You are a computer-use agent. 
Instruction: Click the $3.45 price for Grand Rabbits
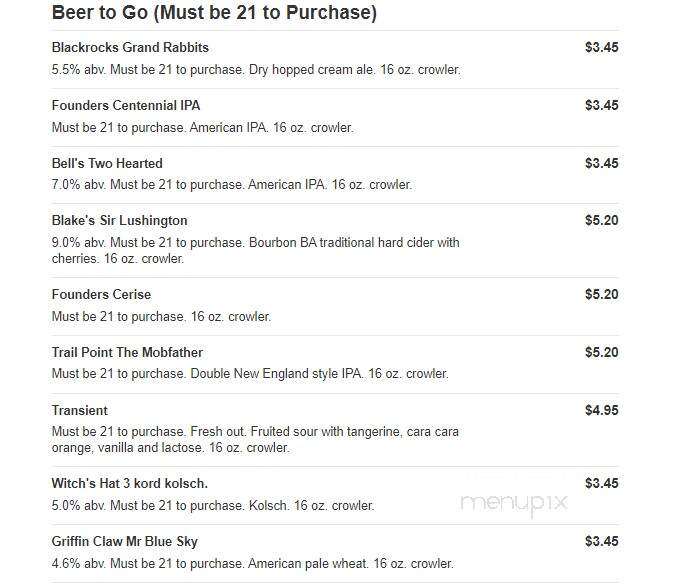tap(602, 47)
